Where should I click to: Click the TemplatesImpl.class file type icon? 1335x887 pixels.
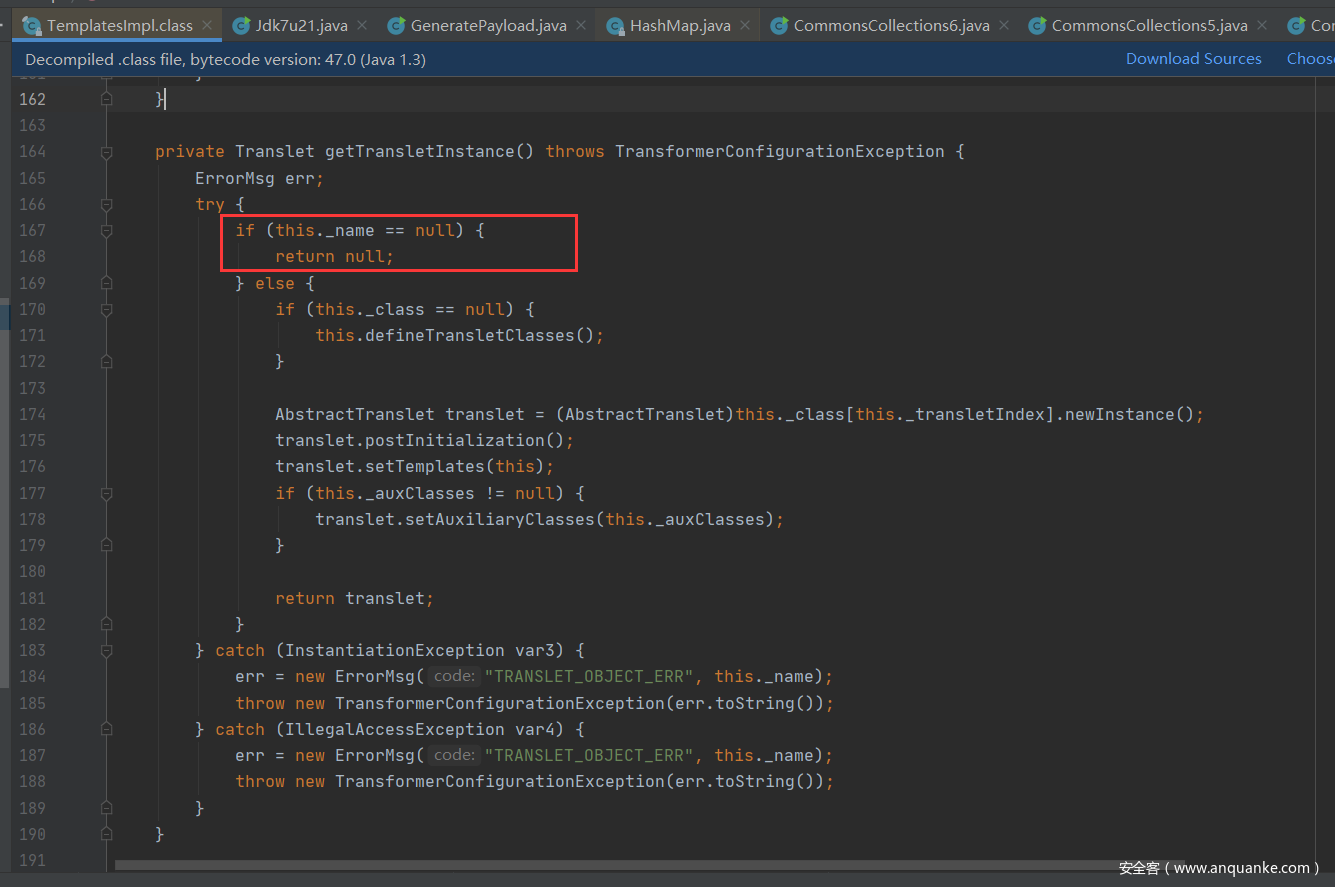click(x=32, y=26)
